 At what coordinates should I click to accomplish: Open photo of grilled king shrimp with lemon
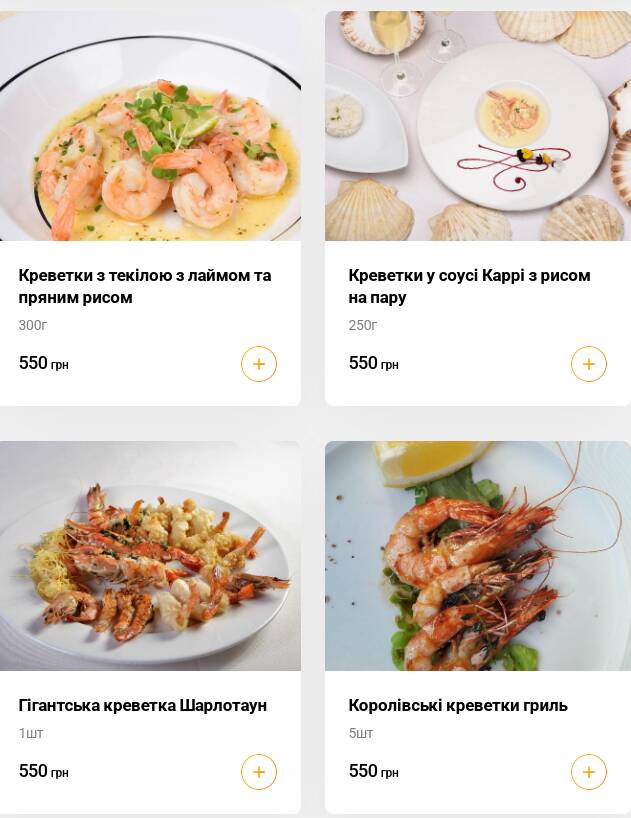coord(478,556)
